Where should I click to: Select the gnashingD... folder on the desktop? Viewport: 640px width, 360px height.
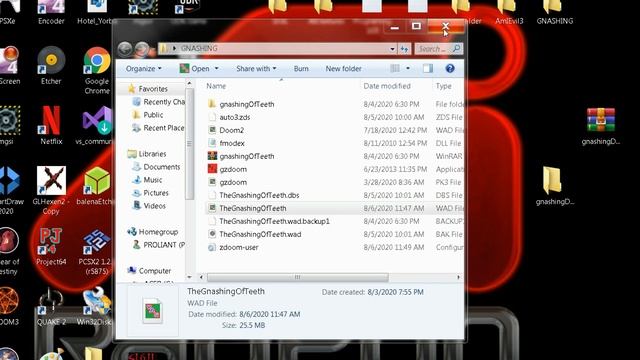point(554,186)
